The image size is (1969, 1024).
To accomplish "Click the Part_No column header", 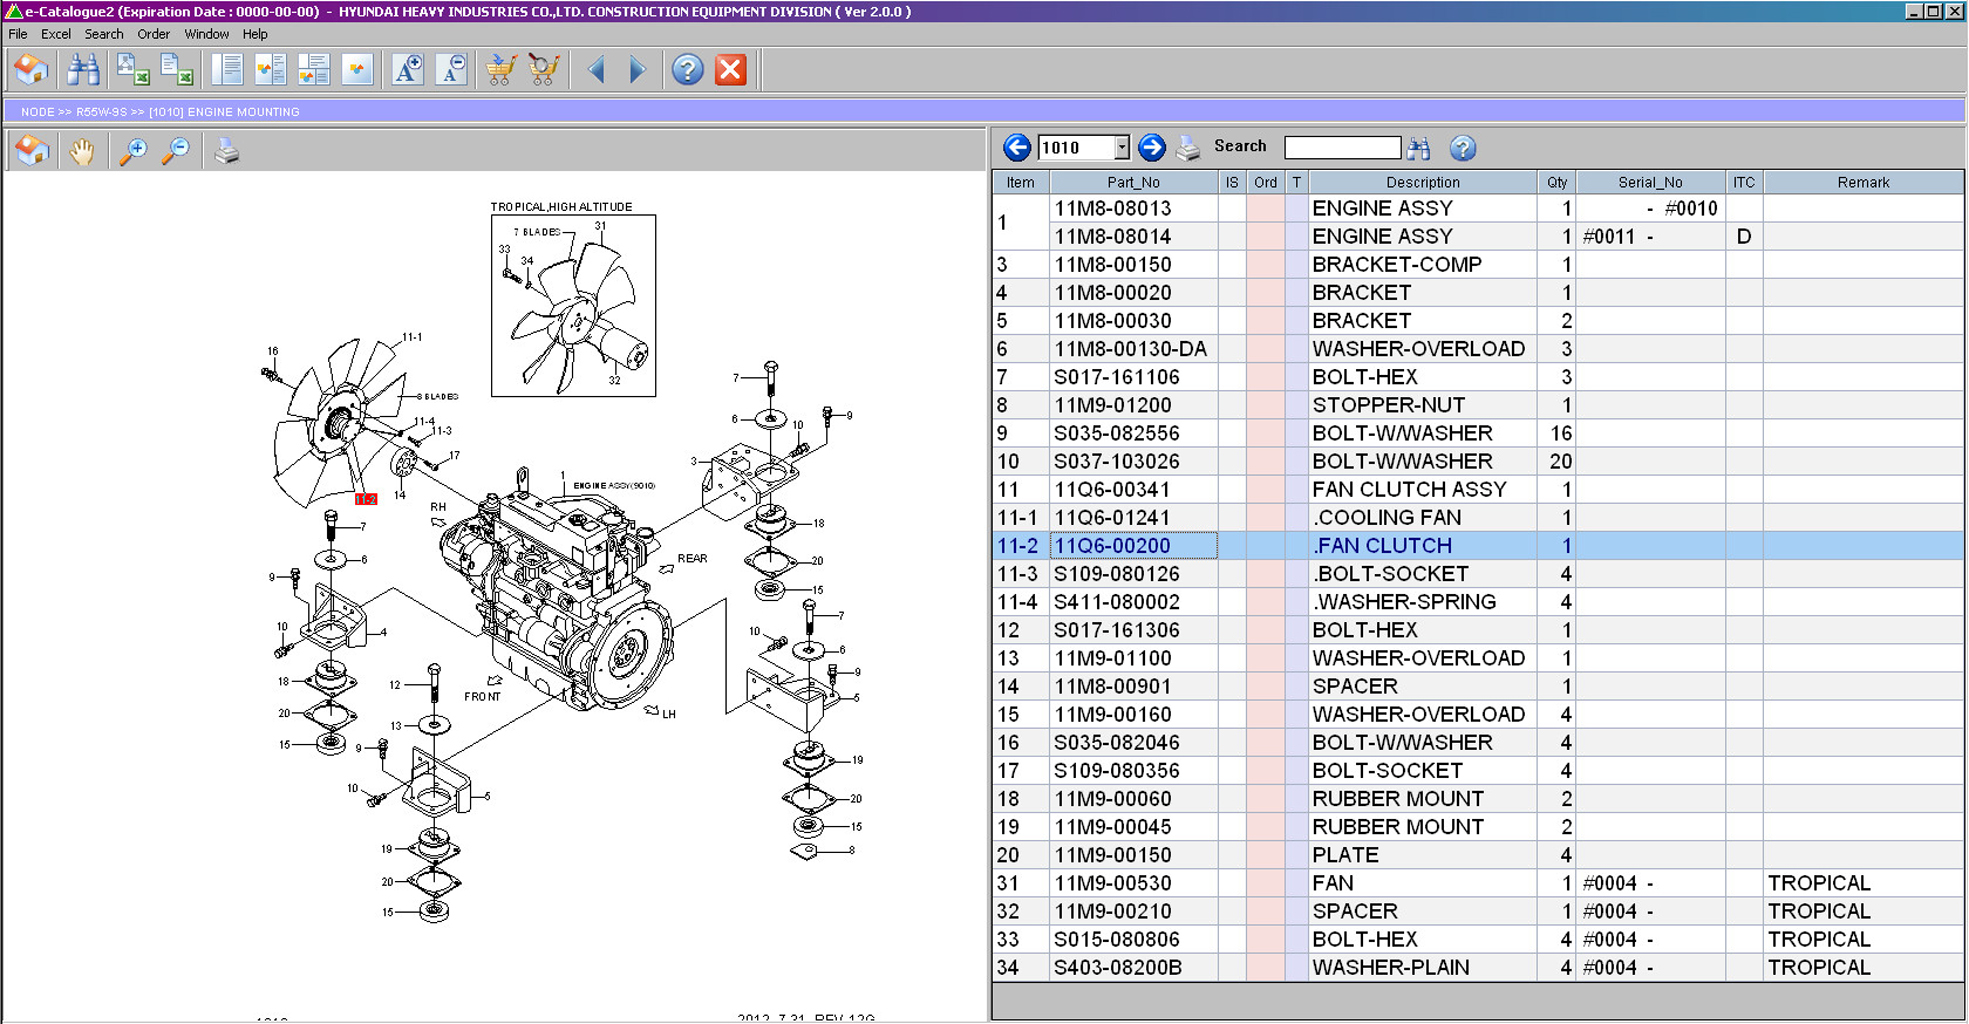I will [x=1133, y=182].
